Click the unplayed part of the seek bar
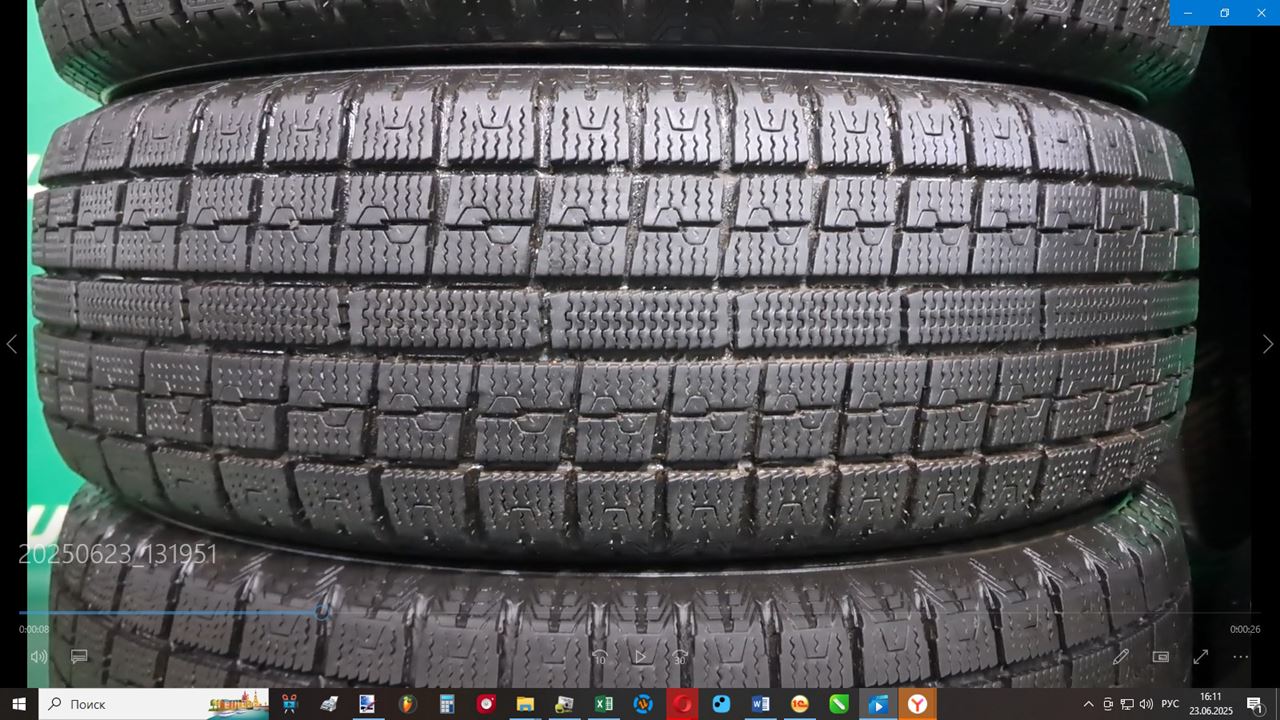 [795, 612]
